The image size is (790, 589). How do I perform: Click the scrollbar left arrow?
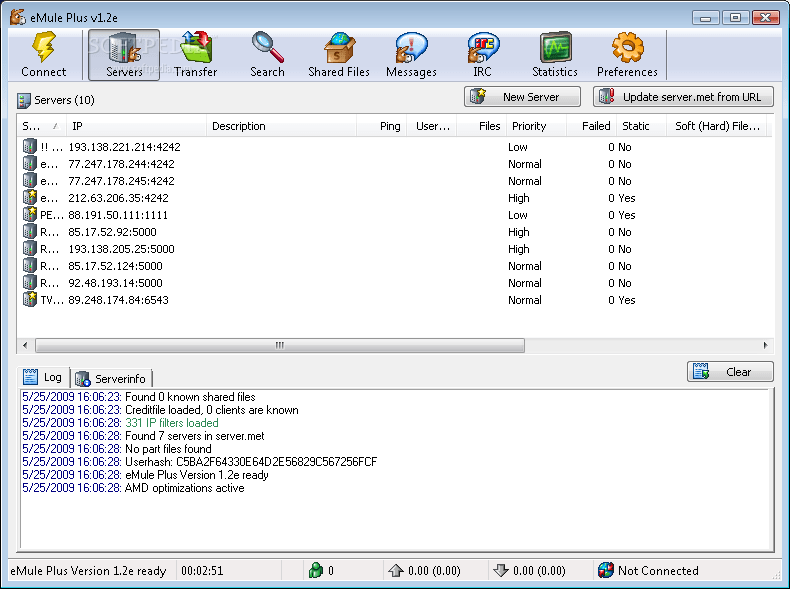pos(25,345)
